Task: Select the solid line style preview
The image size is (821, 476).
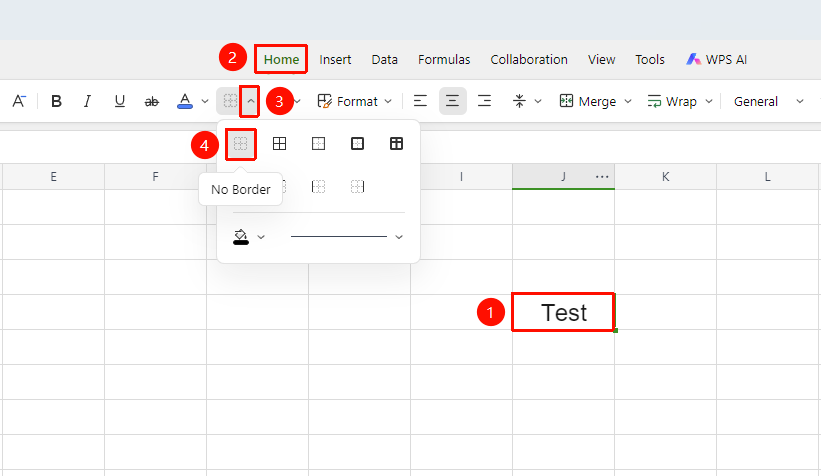Action: coord(339,237)
